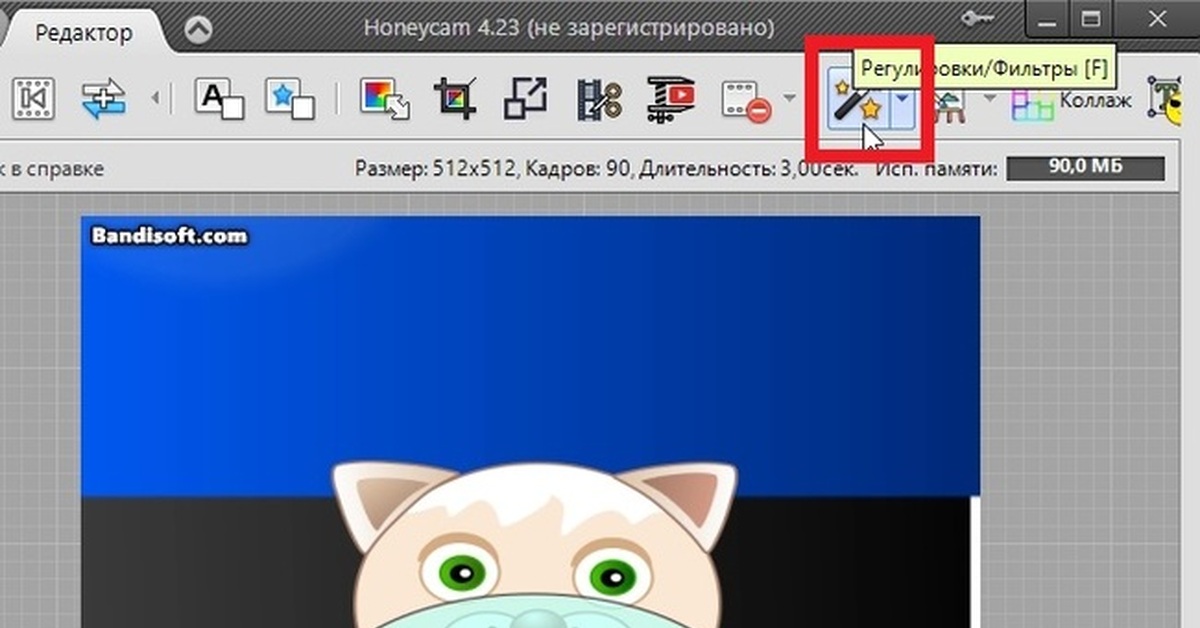The width and height of the screenshot is (1200, 628).
Task: Insert image sticker with star icon
Action: pos(290,99)
